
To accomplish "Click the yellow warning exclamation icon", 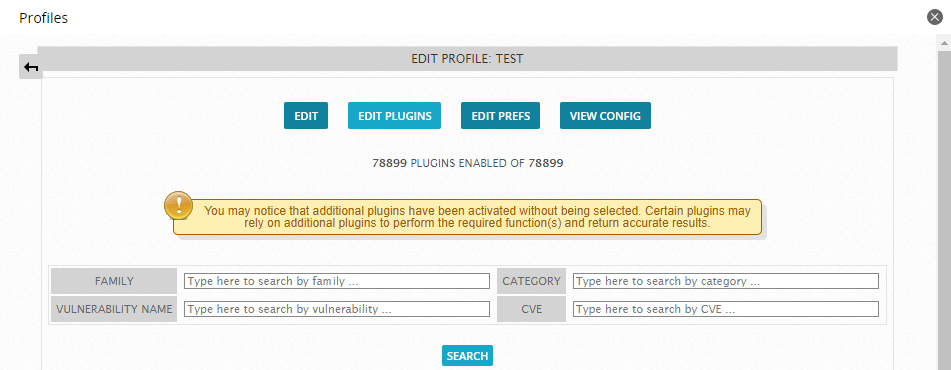I will [x=179, y=206].
